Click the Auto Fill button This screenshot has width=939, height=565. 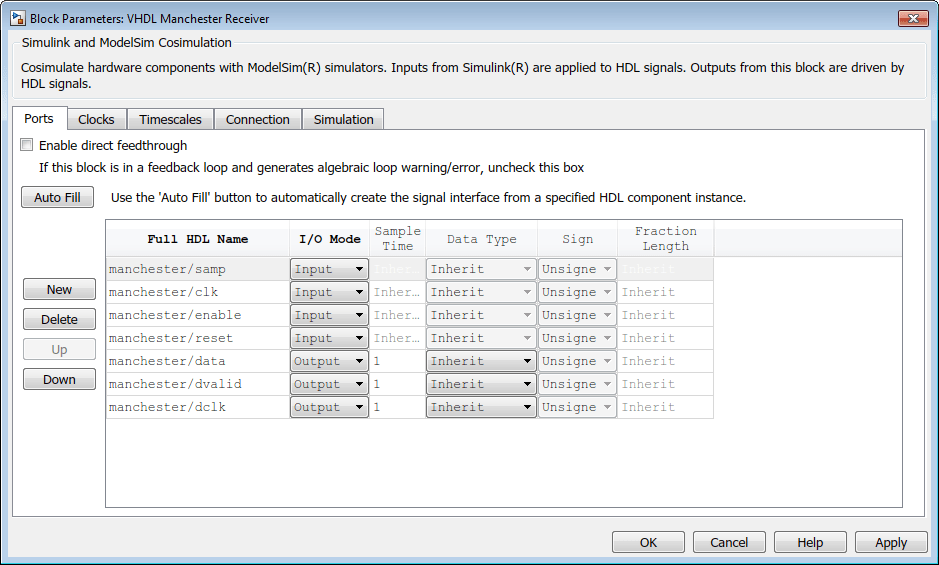click(57, 197)
